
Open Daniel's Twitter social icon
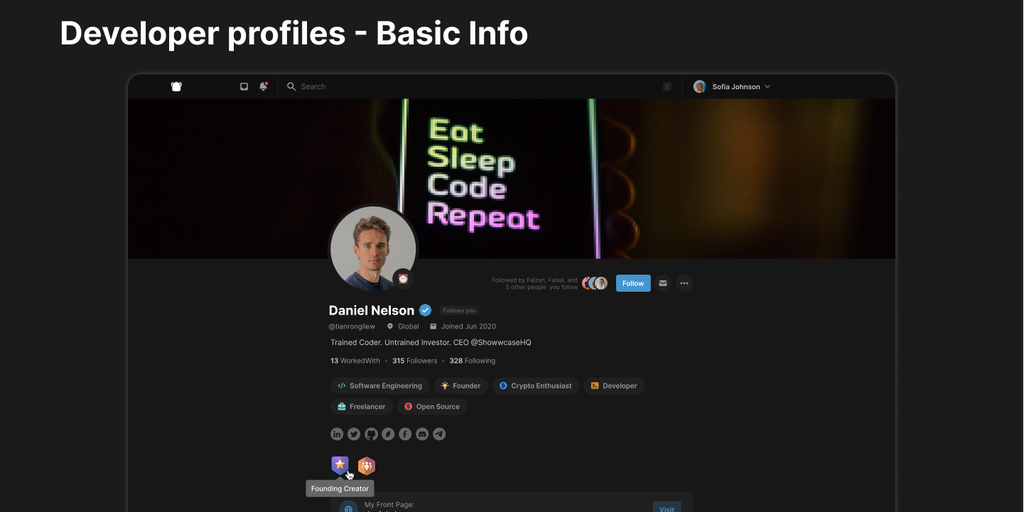point(354,434)
